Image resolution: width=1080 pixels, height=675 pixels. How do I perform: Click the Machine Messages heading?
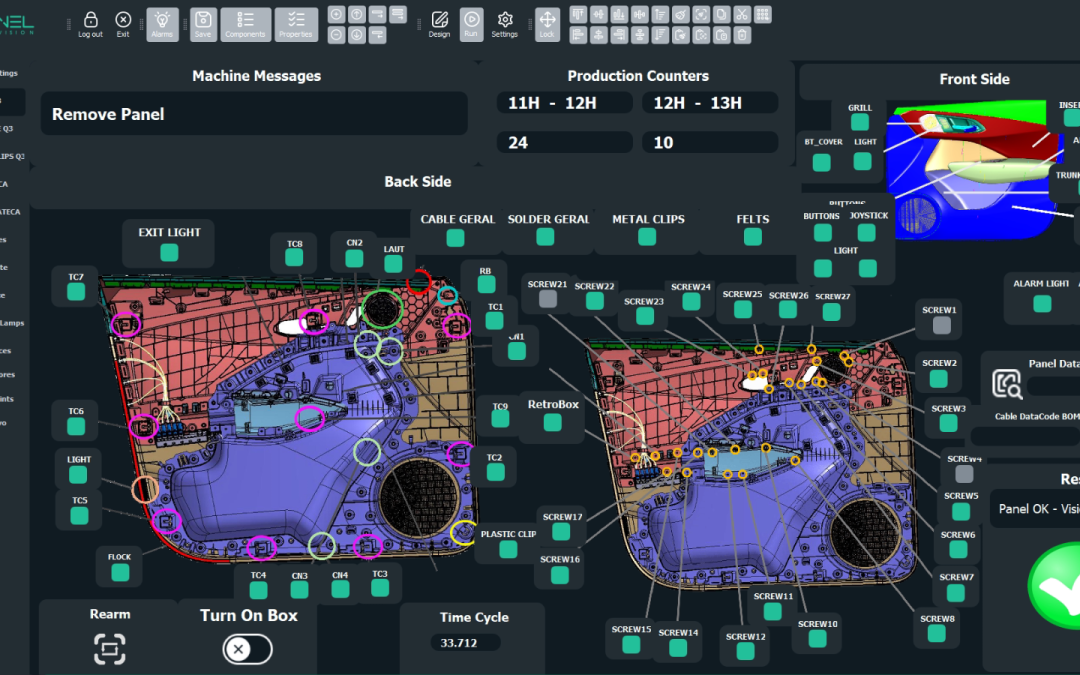click(256, 76)
